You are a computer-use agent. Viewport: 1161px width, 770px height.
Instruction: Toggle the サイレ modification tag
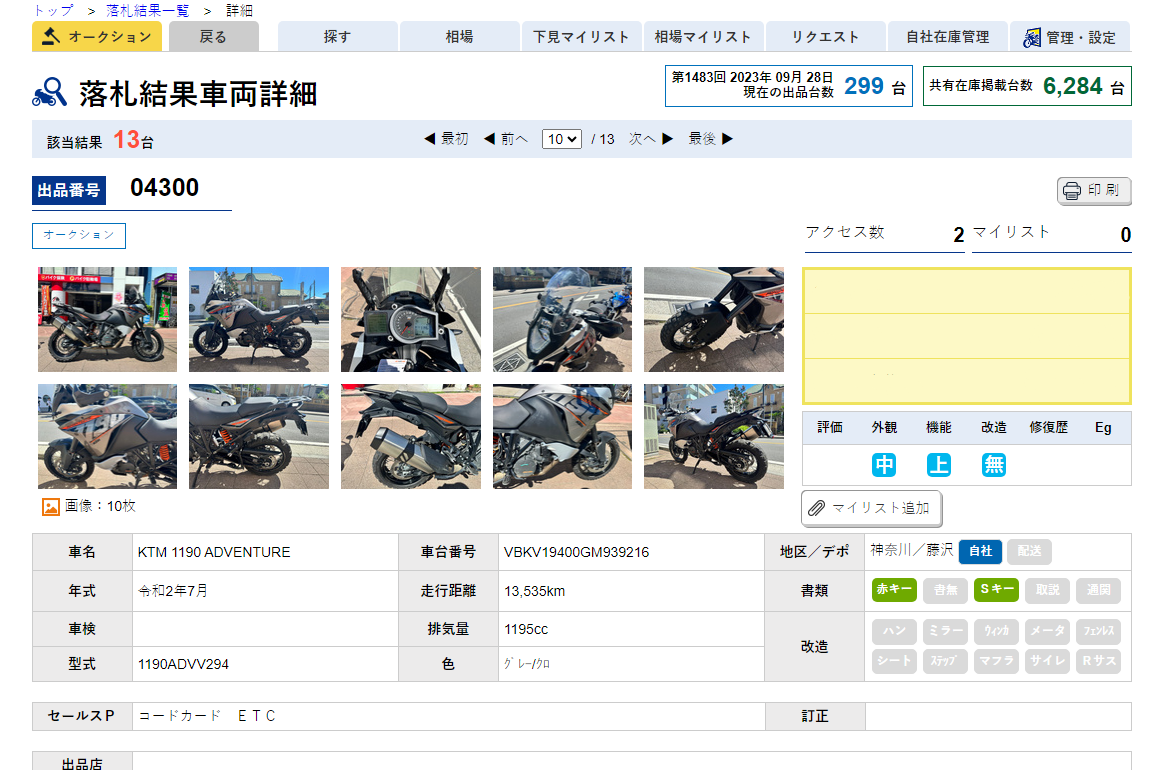pos(1047,661)
